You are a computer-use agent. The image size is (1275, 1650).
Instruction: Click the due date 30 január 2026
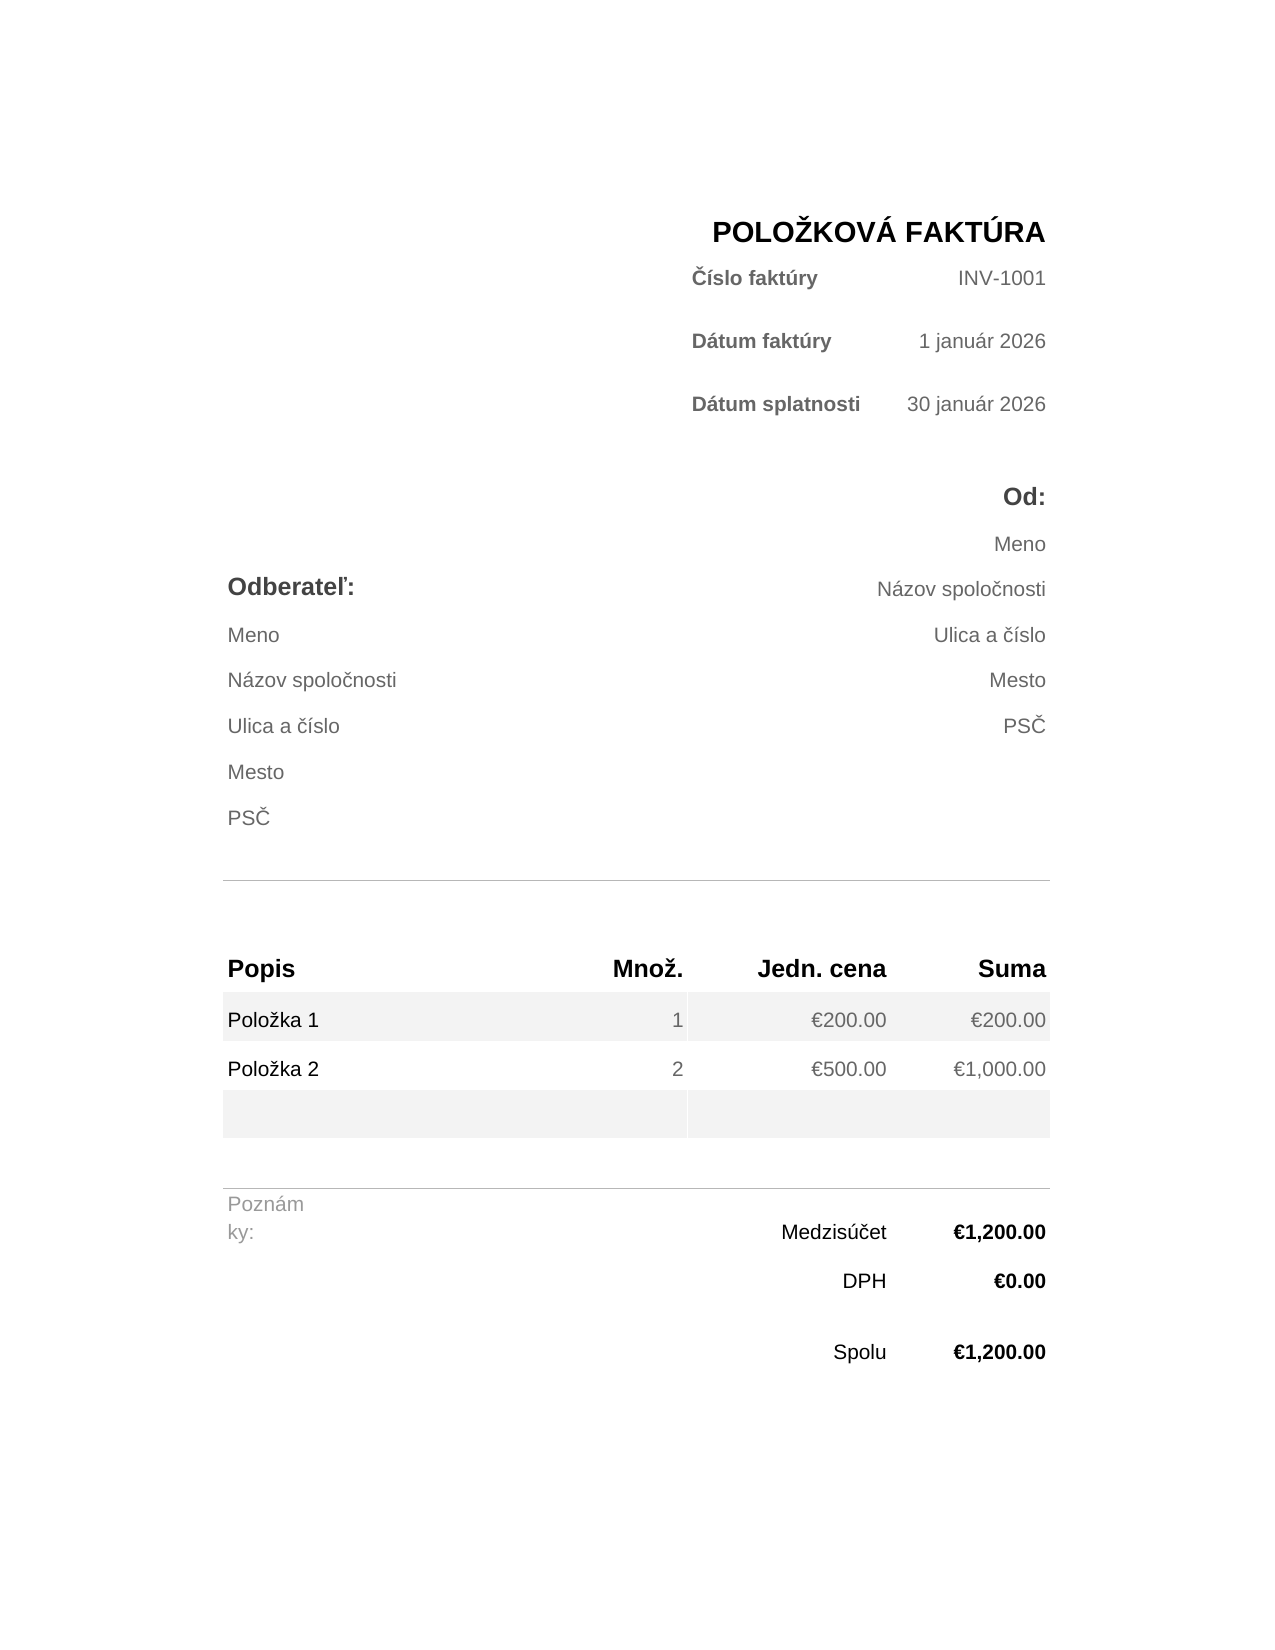click(976, 404)
